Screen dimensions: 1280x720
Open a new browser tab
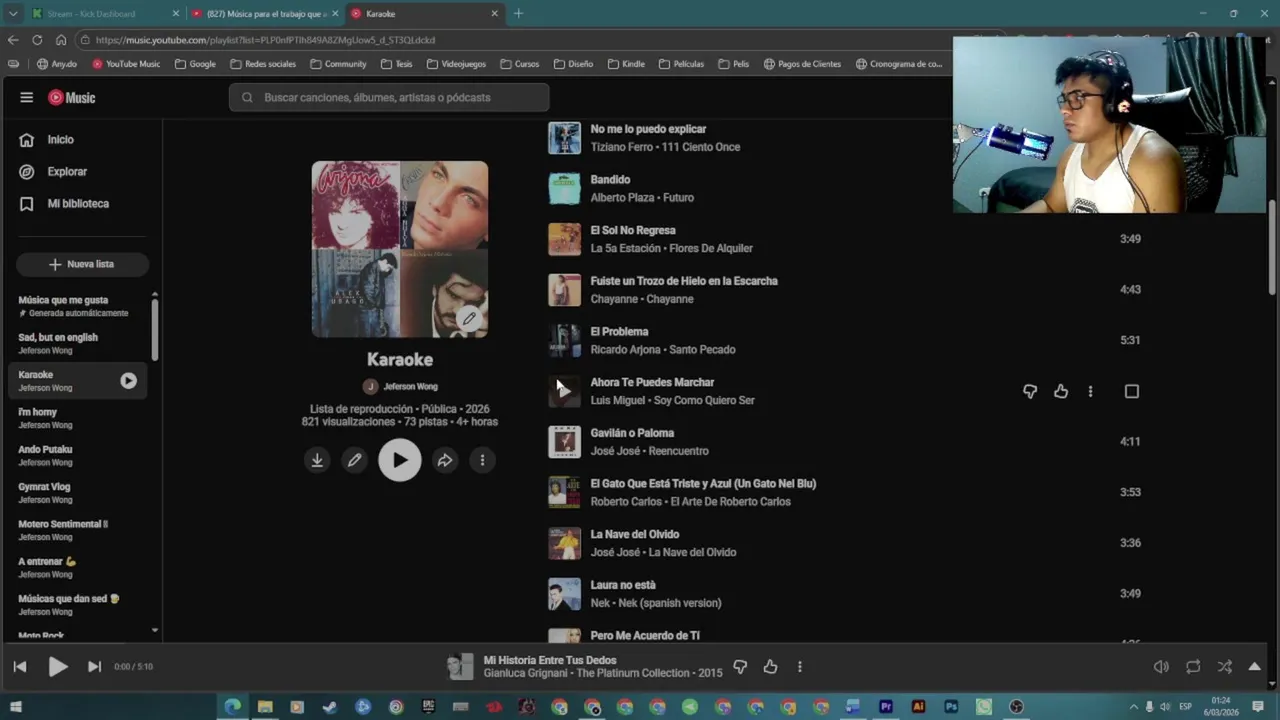click(x=518, y=13)
